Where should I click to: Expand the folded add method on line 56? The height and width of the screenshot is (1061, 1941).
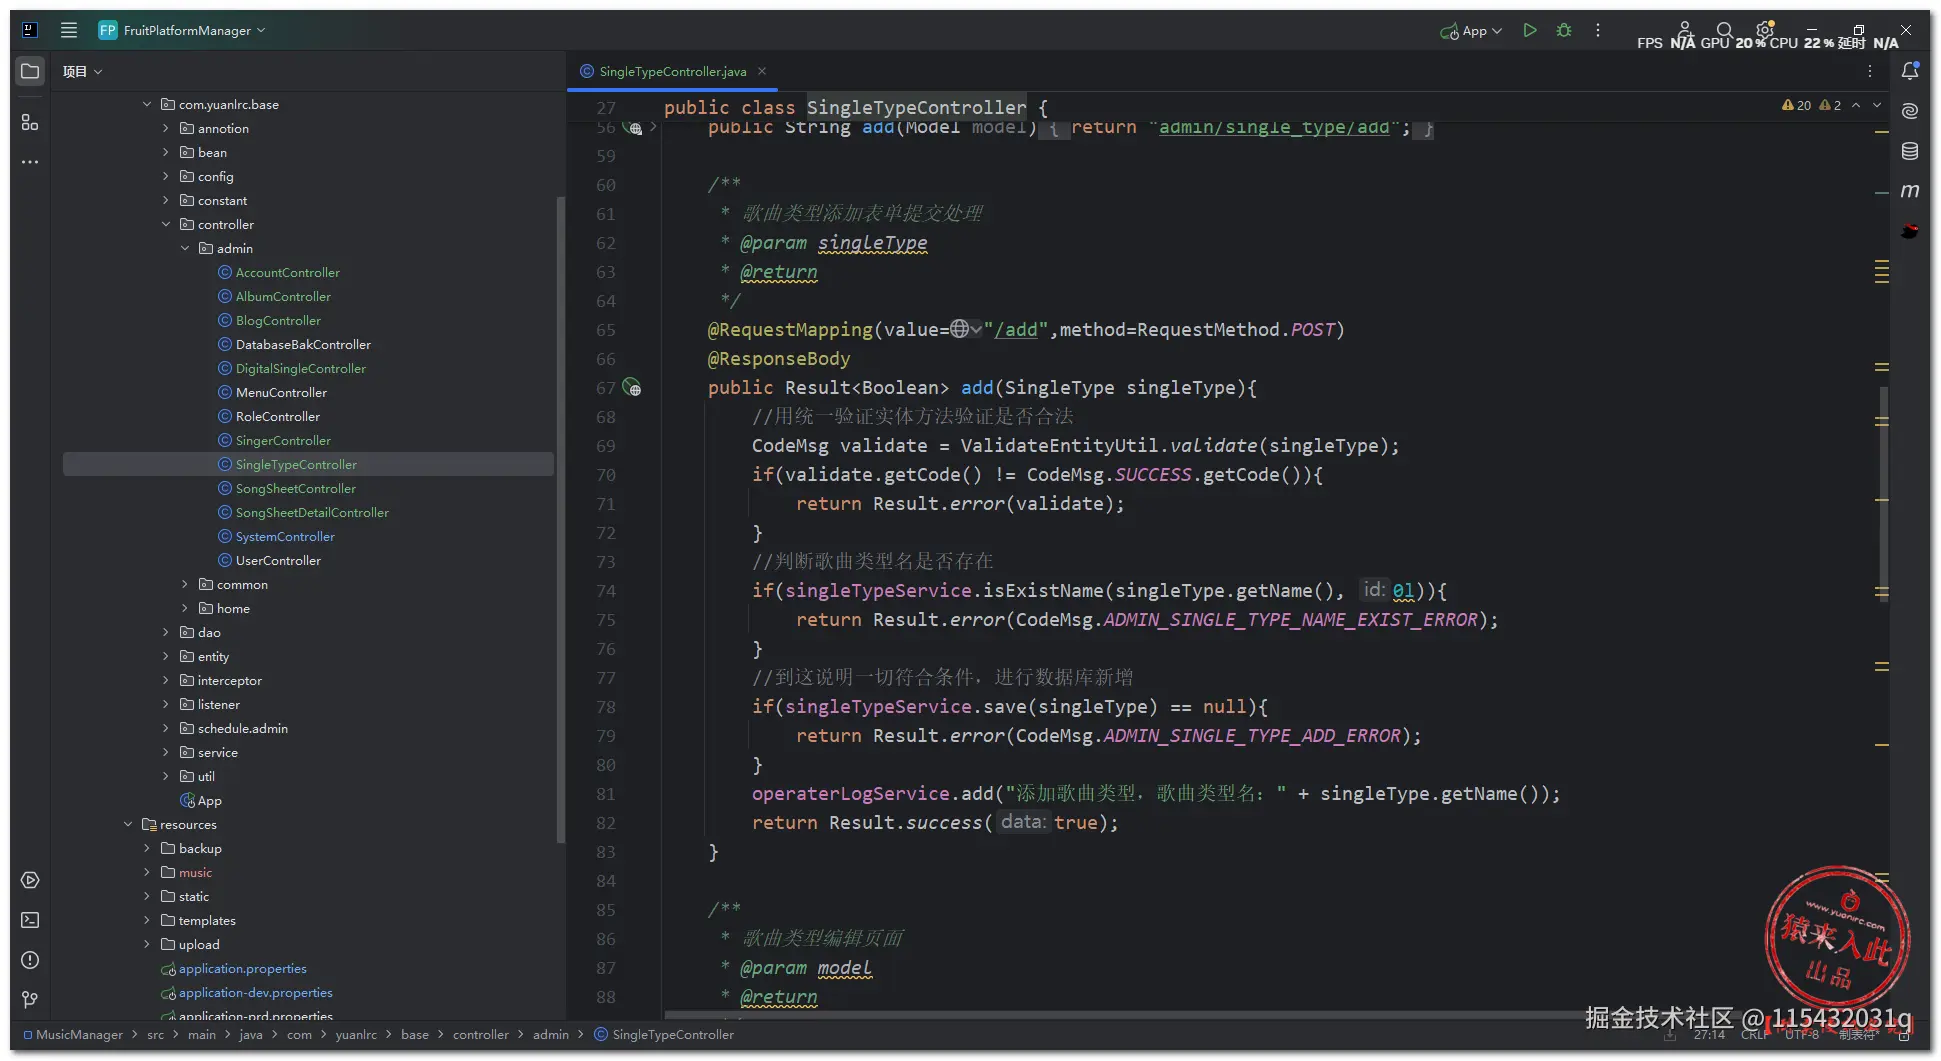653,127
